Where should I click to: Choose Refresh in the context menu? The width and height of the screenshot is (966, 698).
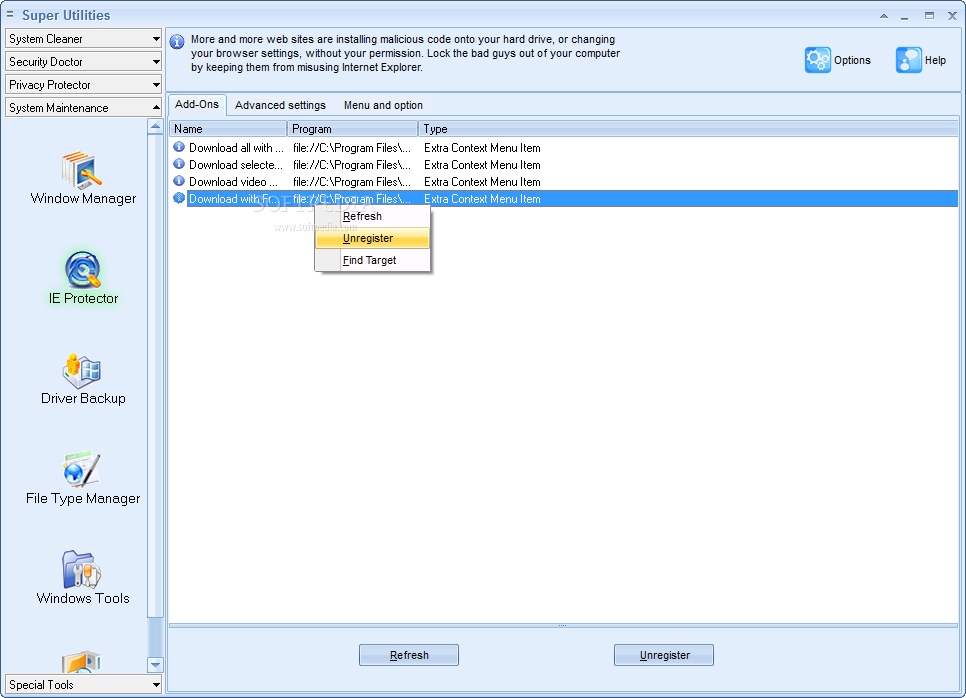click(372, 216)
